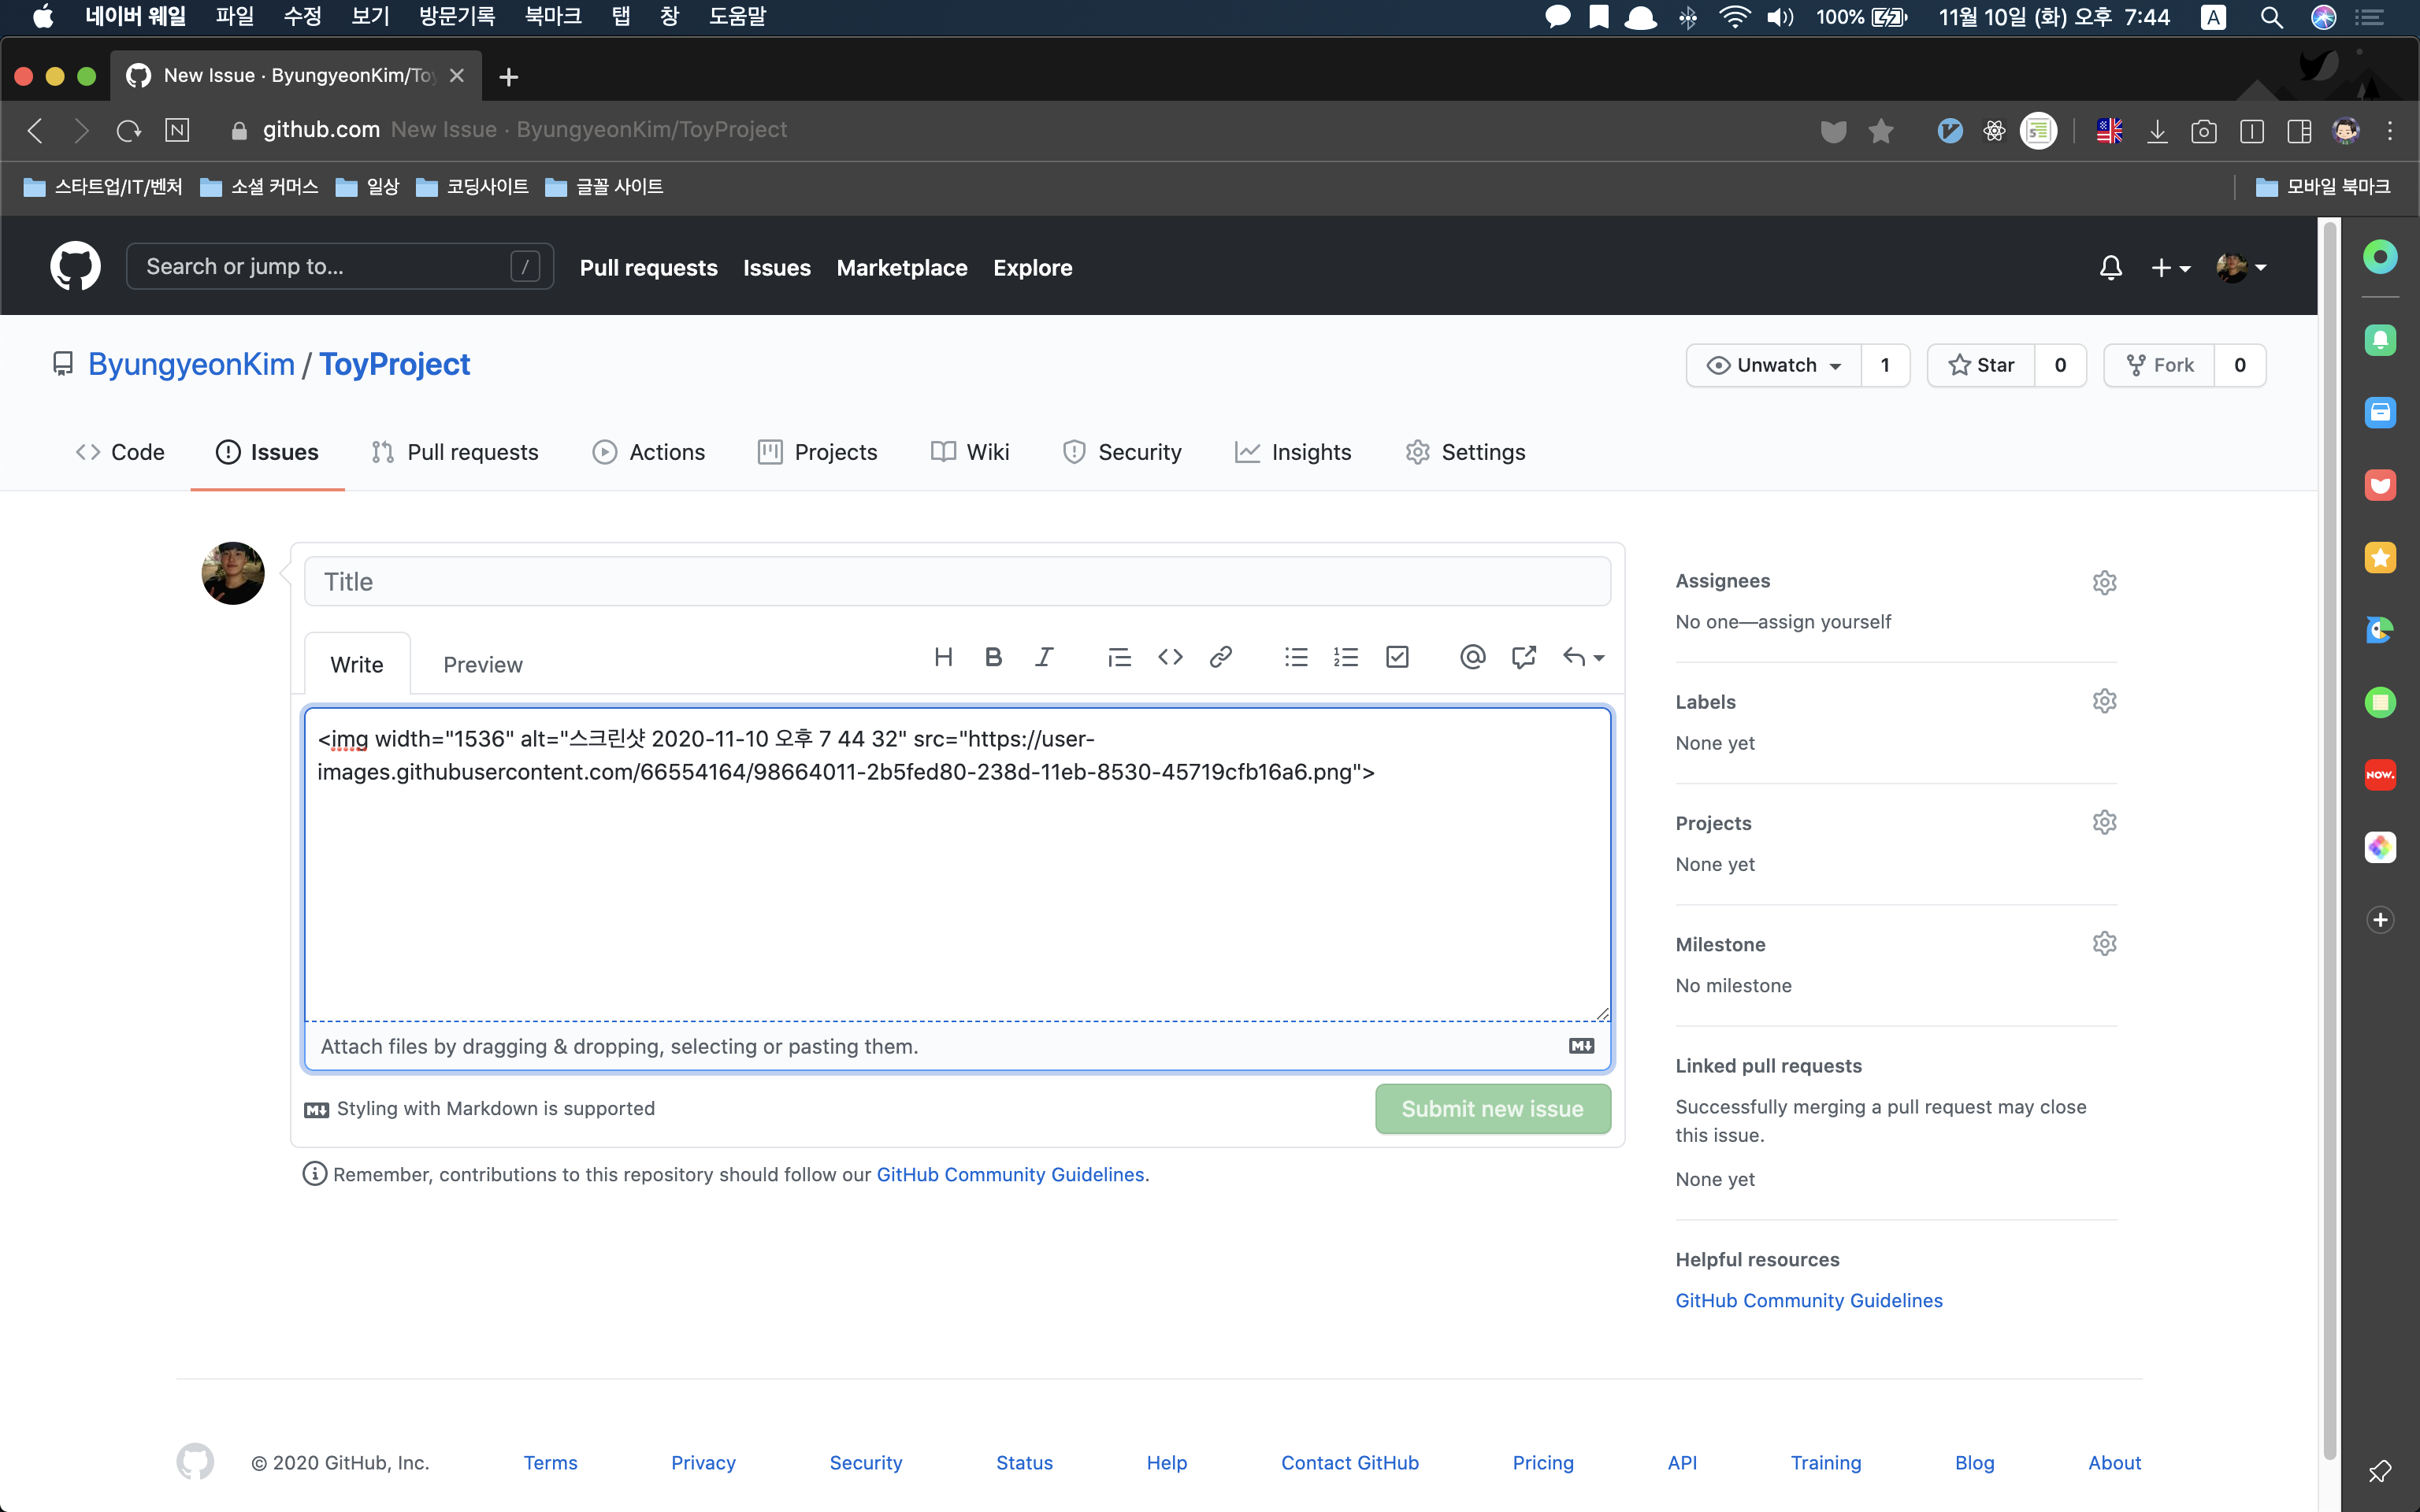Apply italic formatting in editor toolbar
Viewport: 2420px width, 1512px height.
[x=1044, y=657]
